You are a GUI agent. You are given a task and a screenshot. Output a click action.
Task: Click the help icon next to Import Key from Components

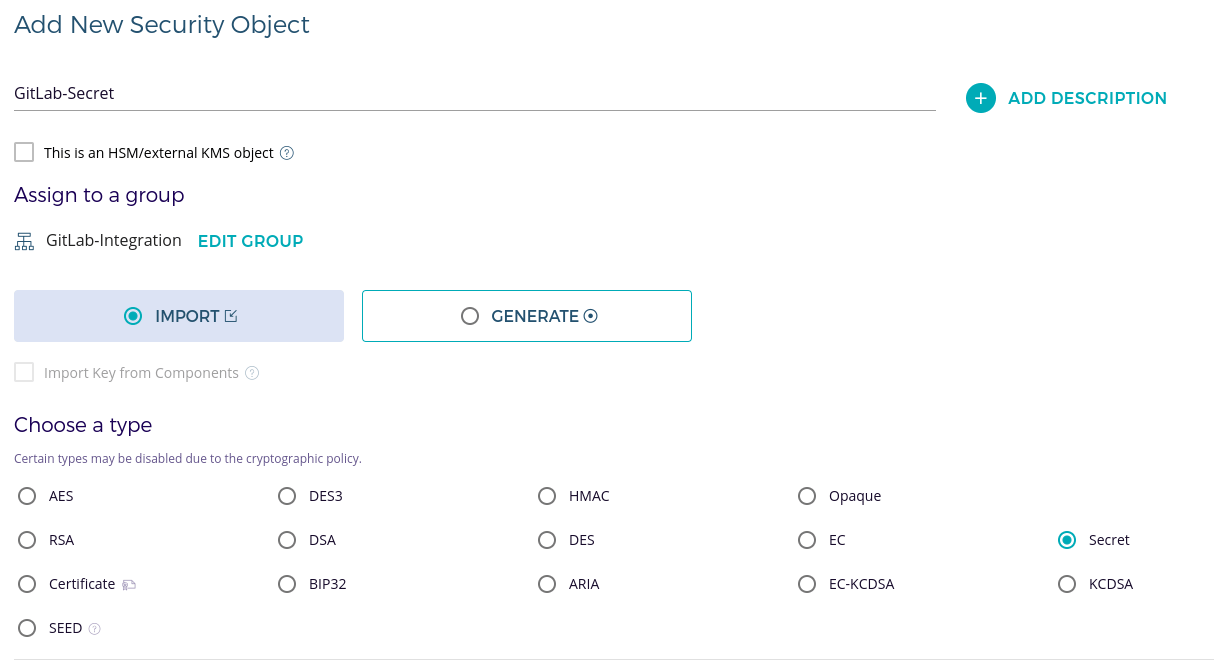click(252, 373)
